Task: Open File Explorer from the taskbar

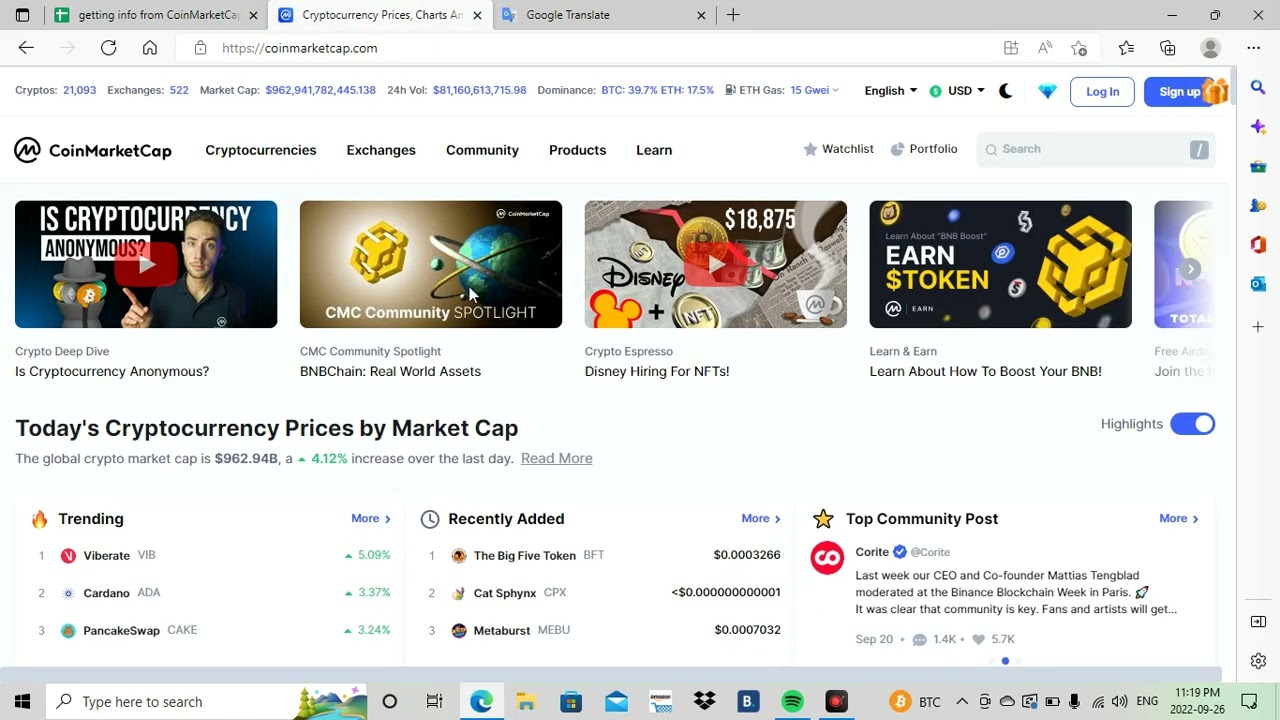Action: pyautogui.click(x=526, y=701)
